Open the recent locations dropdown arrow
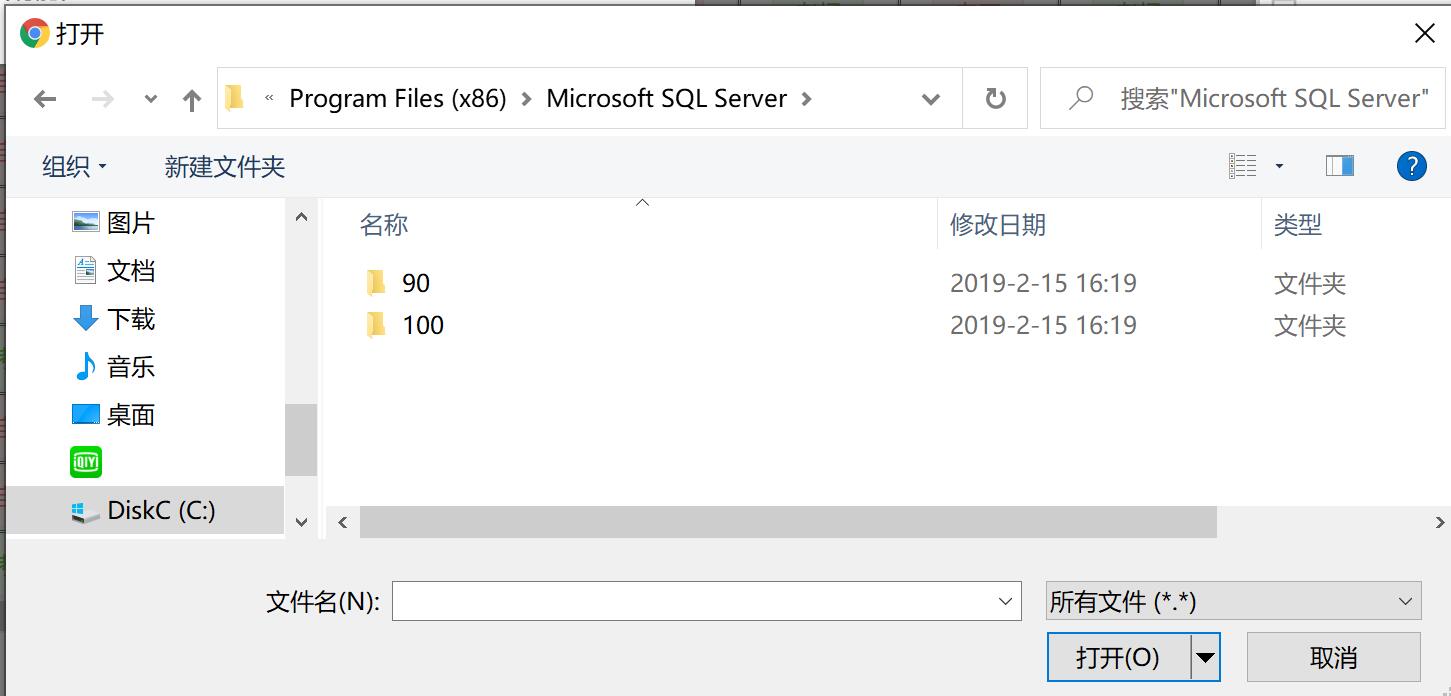Image resolution: width=1451 pixels, height=696 pixels. pyautogui.click(x=151, y=99)
